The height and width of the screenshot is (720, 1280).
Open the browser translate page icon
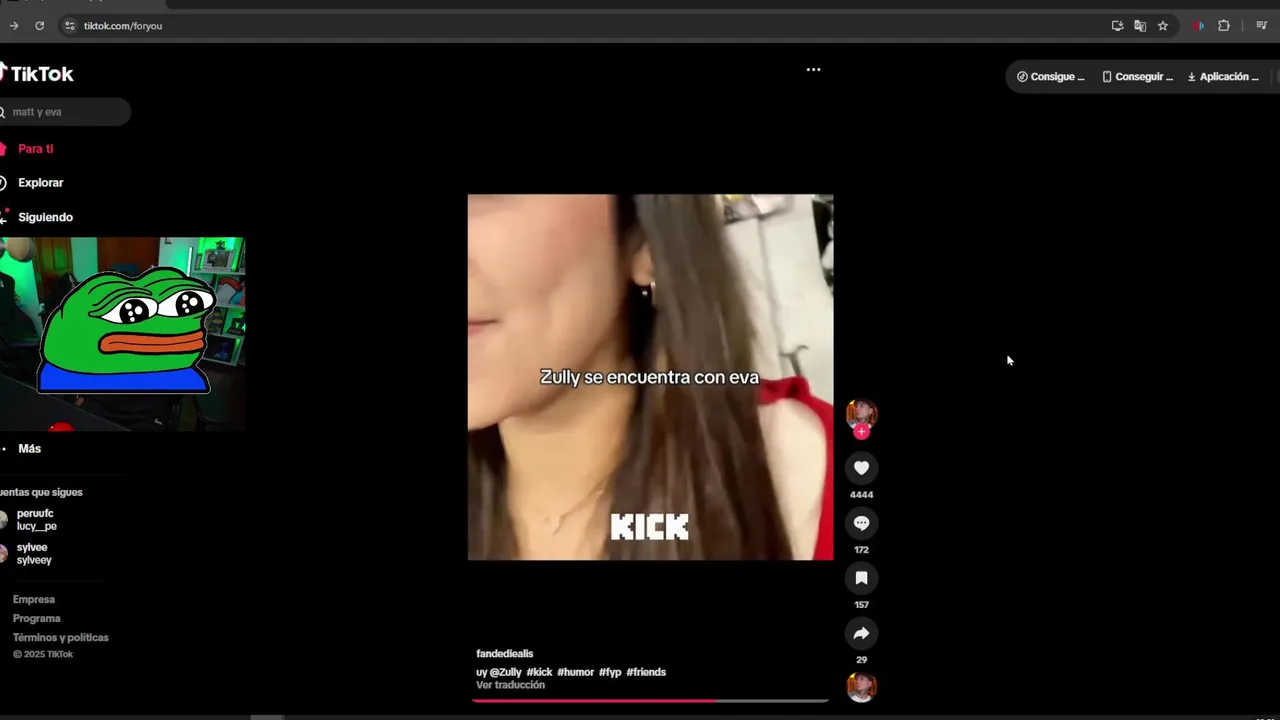1140,26
